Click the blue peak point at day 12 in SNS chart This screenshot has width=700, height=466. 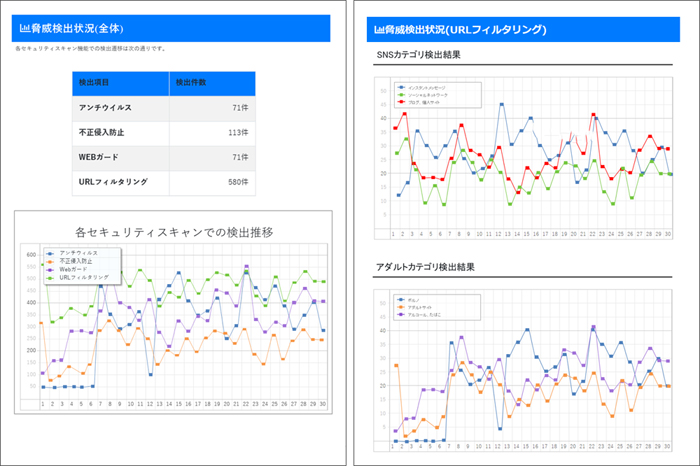click(502, 104)
